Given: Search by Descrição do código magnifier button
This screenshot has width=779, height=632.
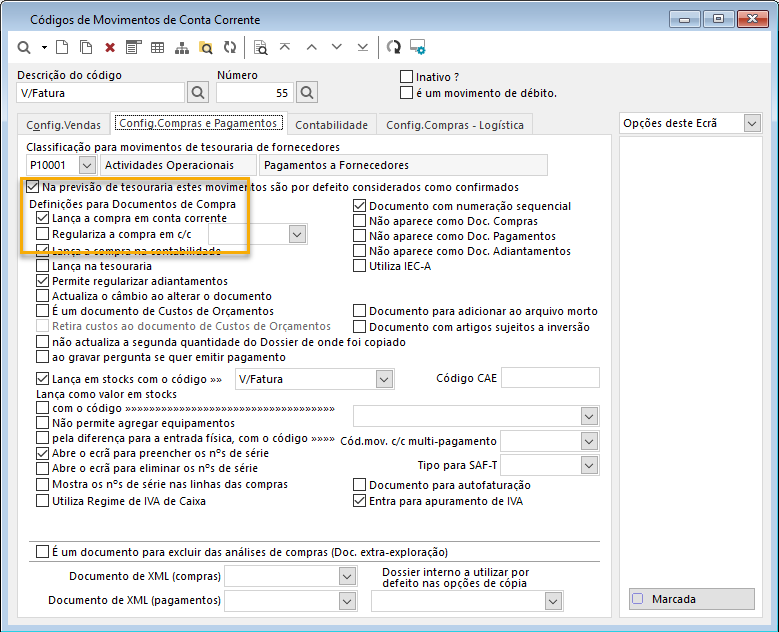Looking at the screenshot, I should pos(198,92).
